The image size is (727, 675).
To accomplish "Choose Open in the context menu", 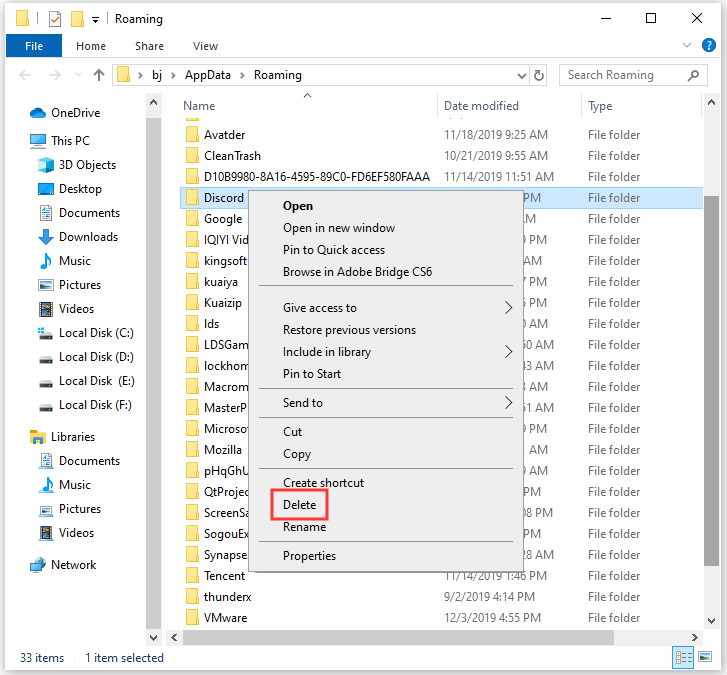I will pos(386,206).
